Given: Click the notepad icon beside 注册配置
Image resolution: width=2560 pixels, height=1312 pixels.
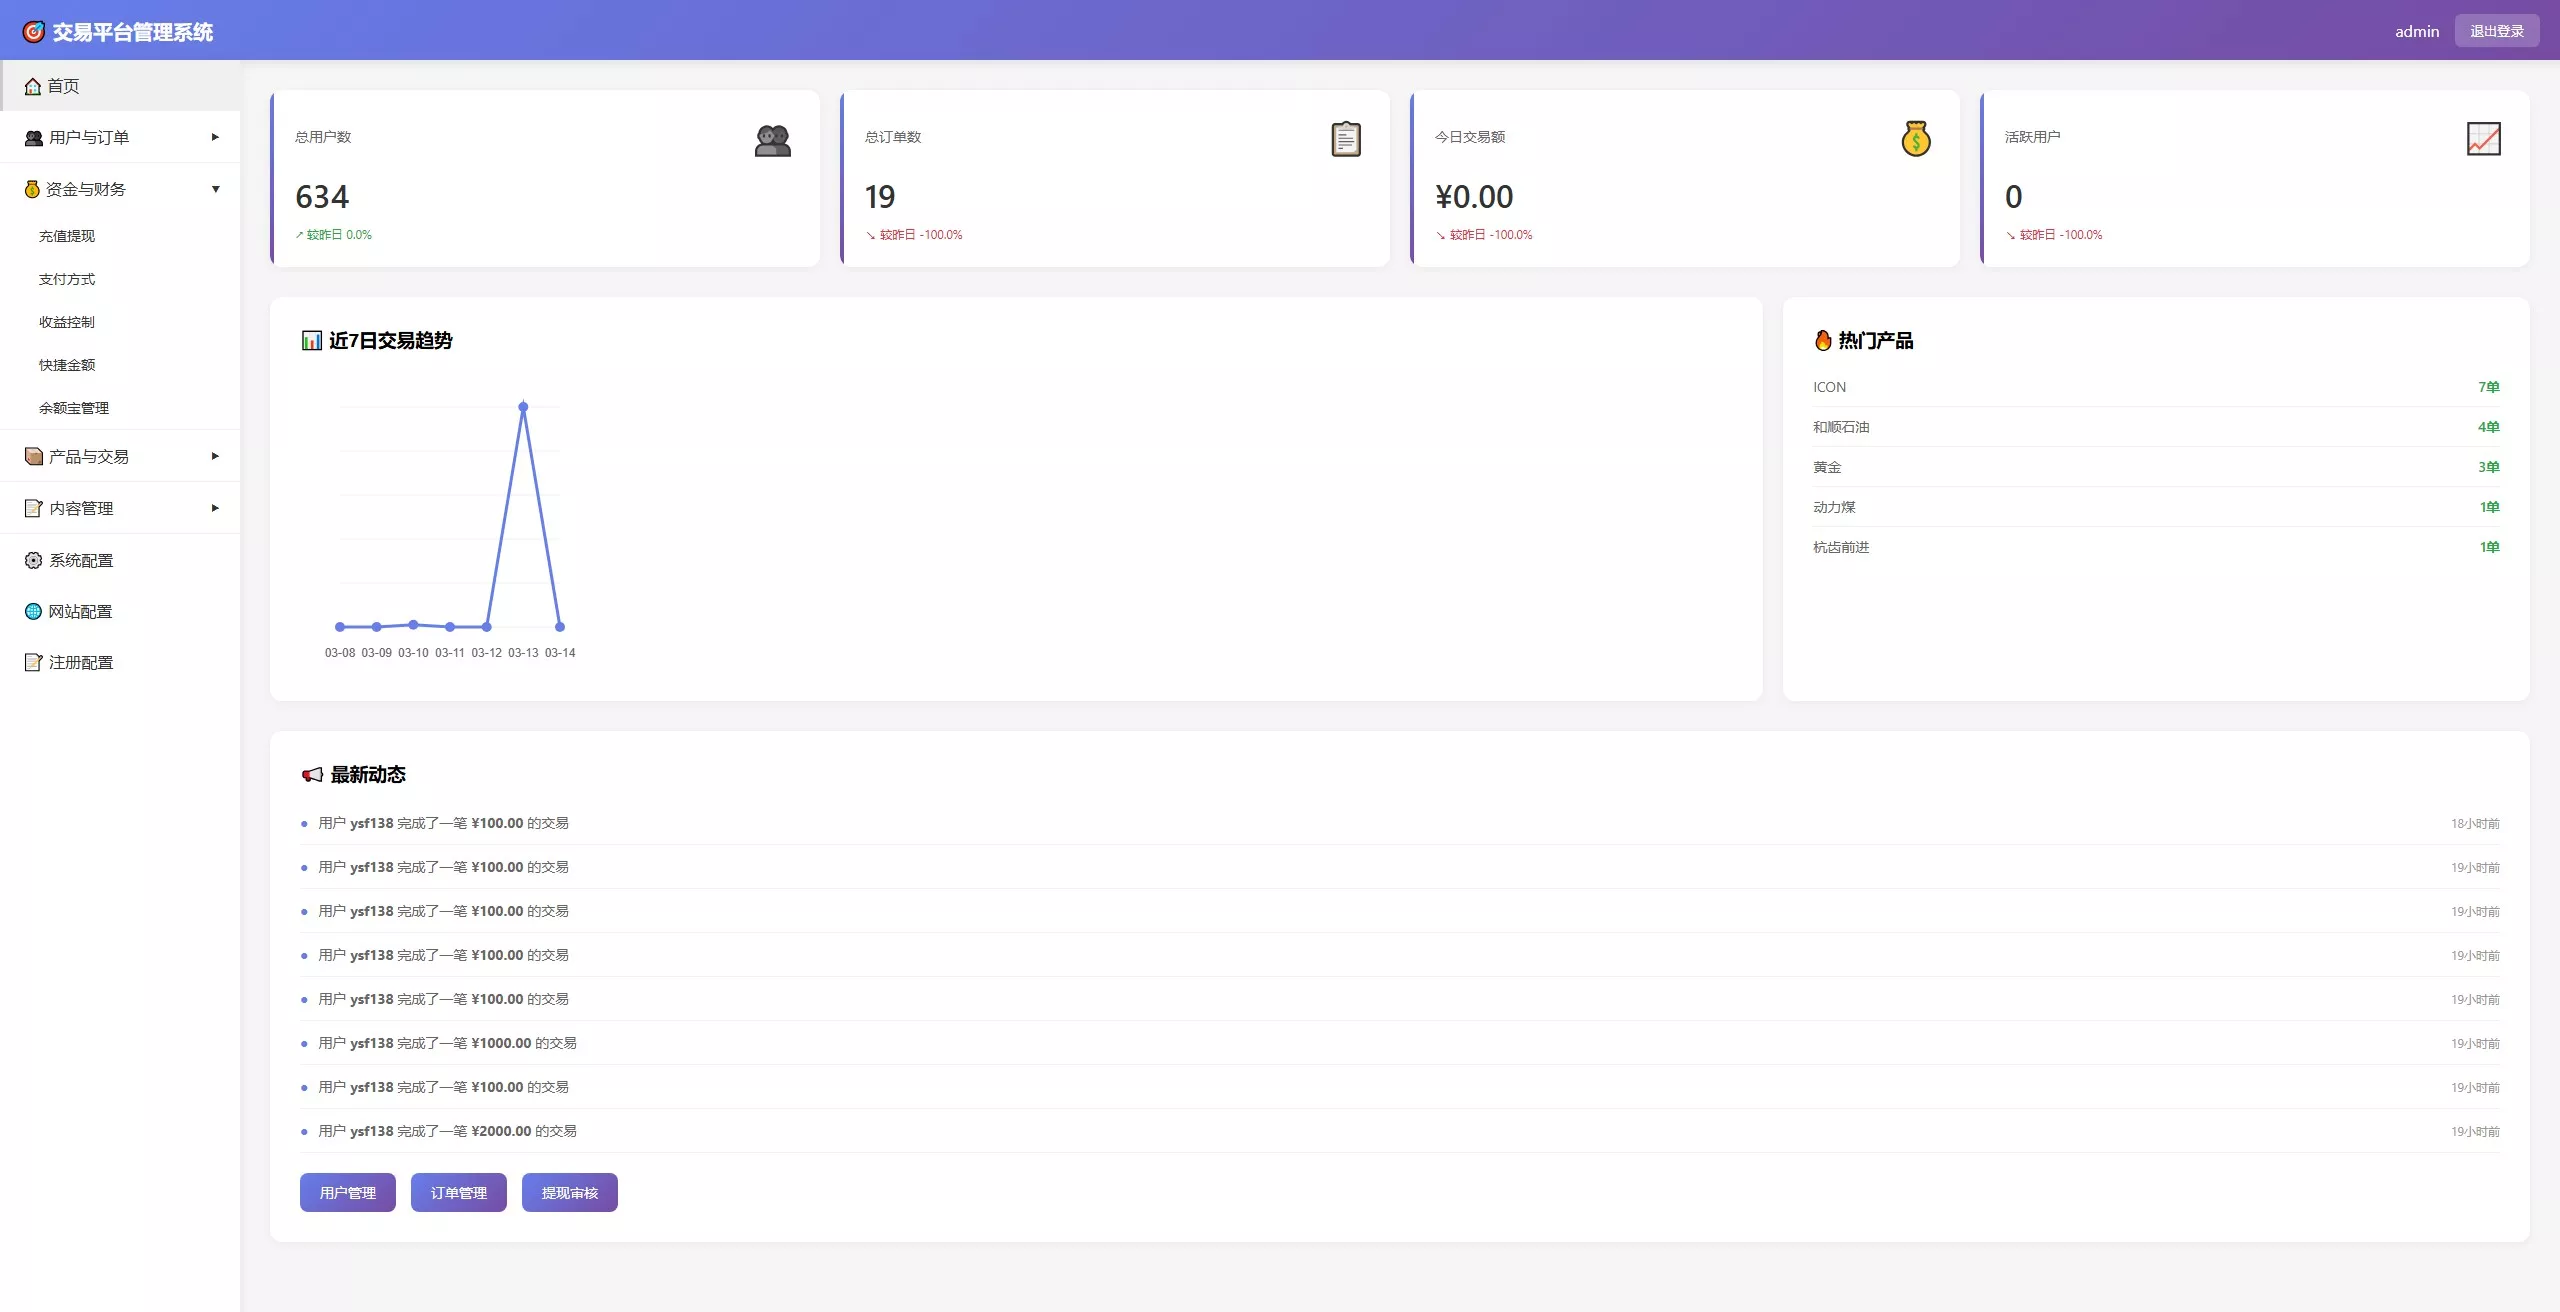Looking at the screenshot, I should tap(33, 662).
